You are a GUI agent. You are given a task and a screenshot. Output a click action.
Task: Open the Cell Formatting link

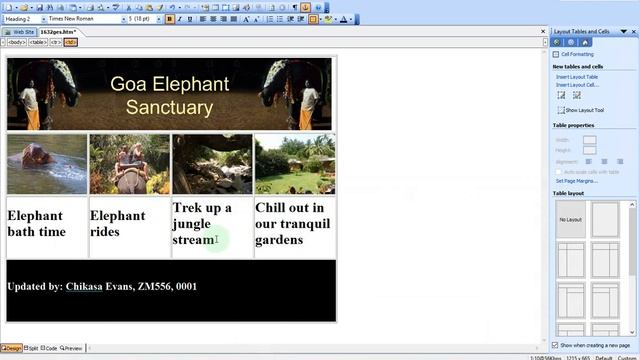[577, 54]
